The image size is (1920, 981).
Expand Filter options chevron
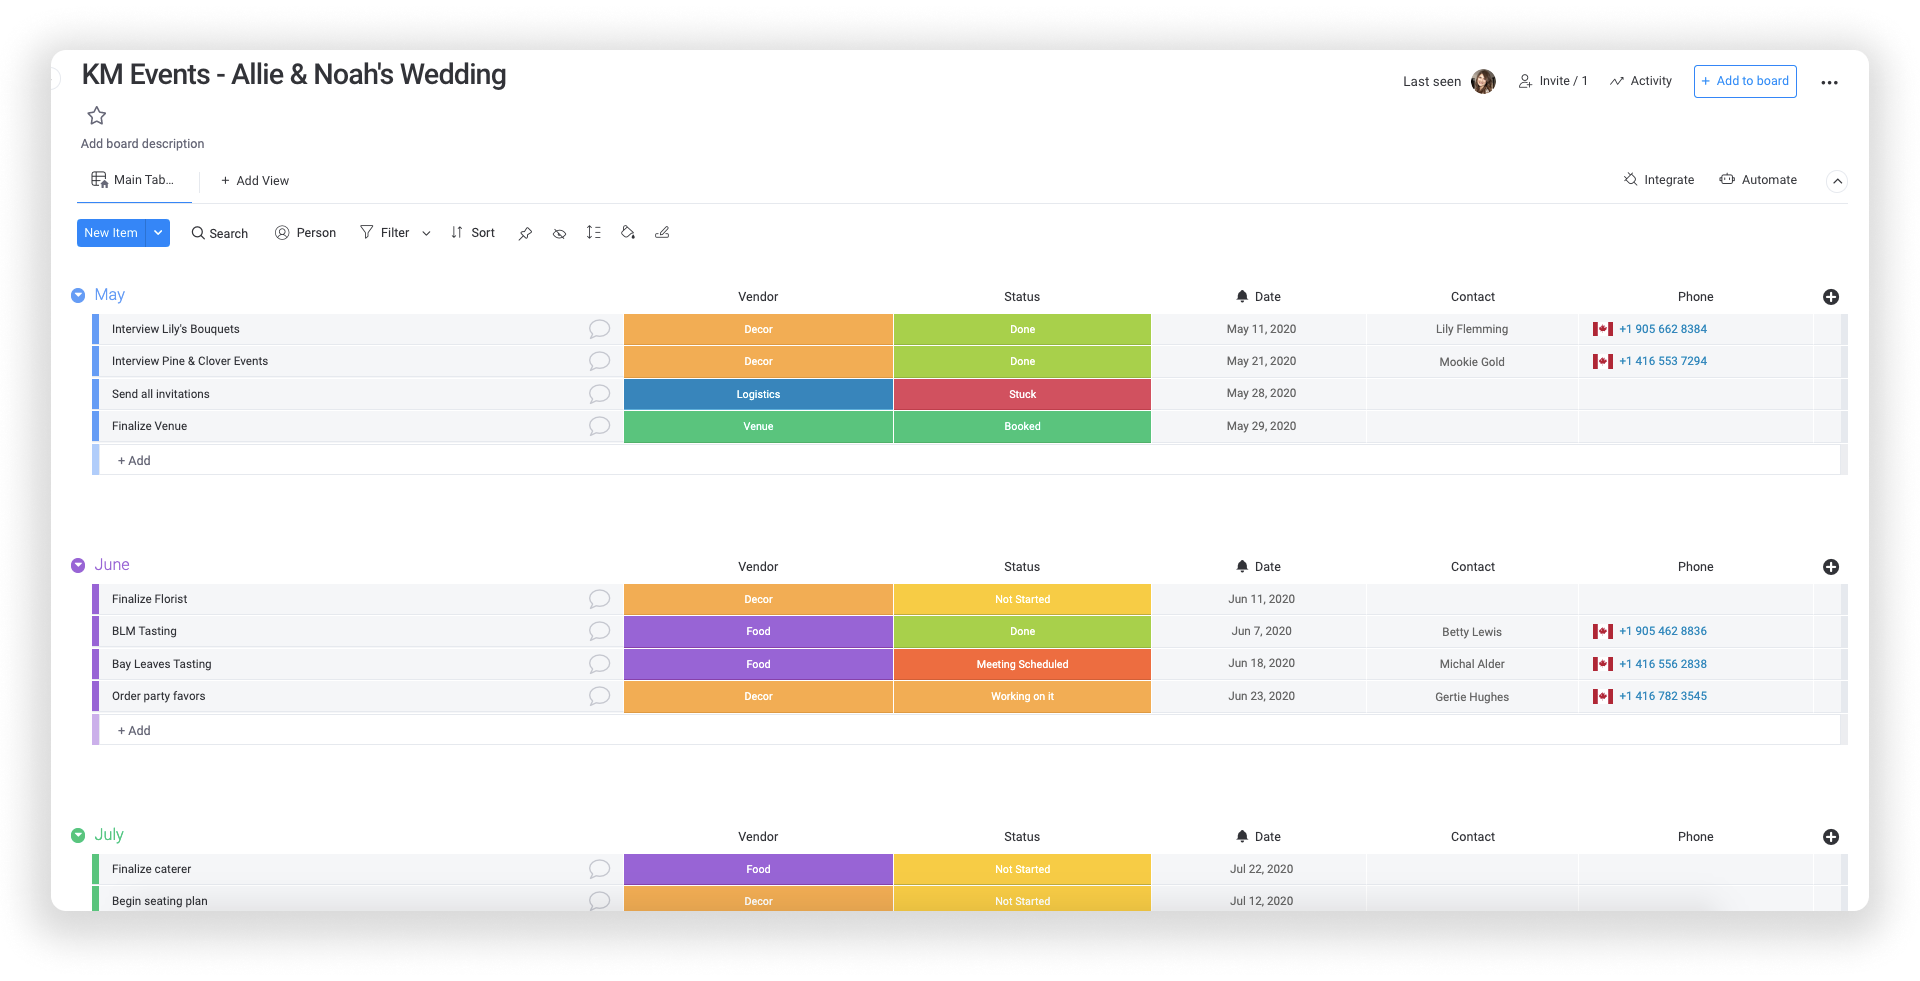coord(426,233)
